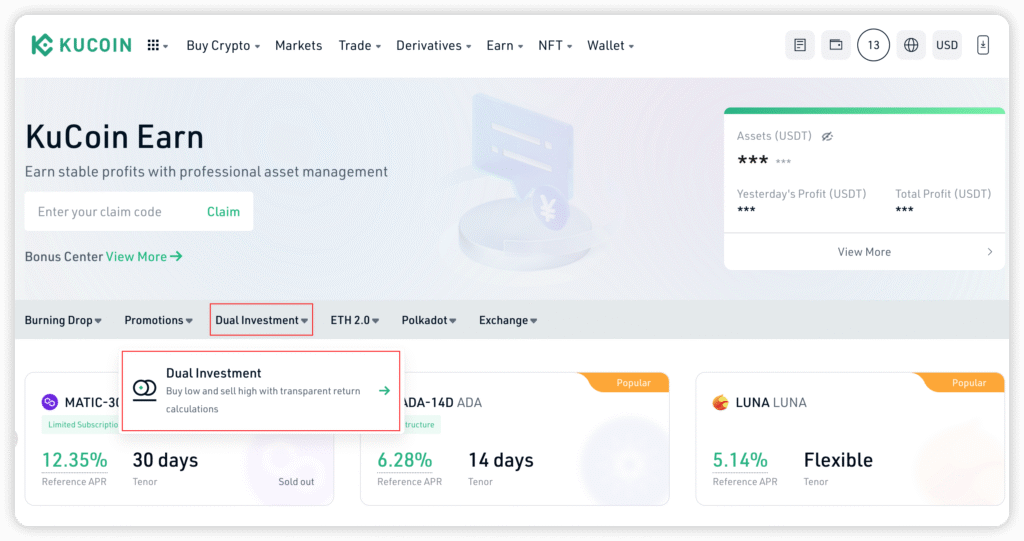Expand the Buy Crypto dropdown
The image size is (1024, 541).
click(223, 45)
